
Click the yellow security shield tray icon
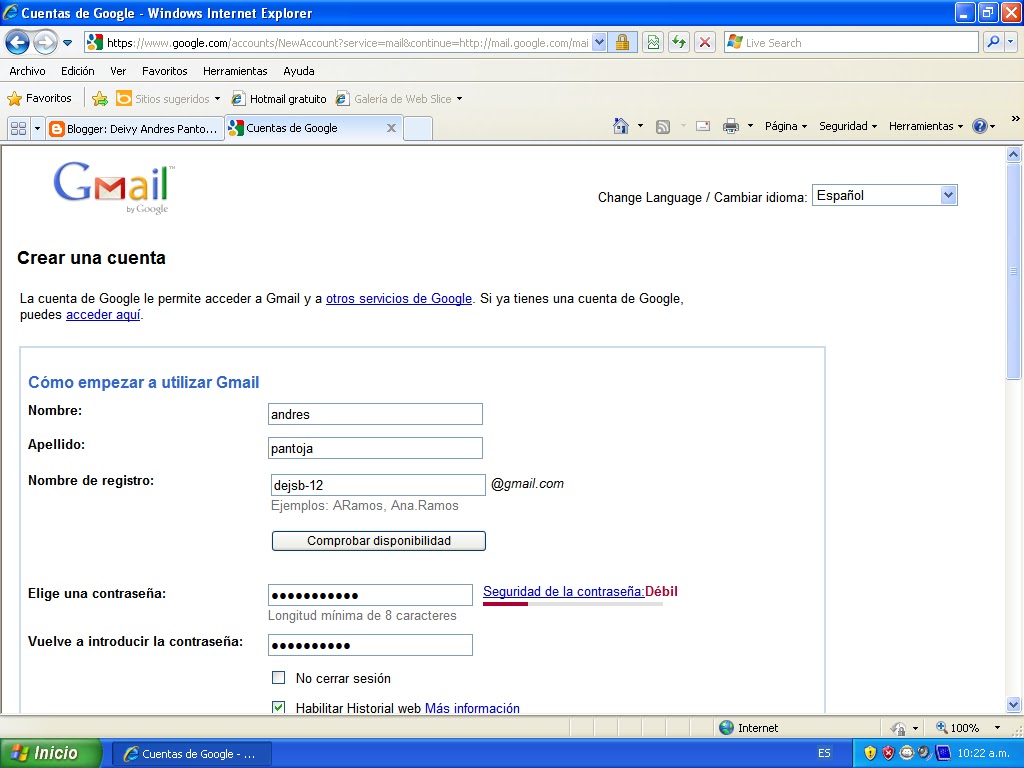point(870,753)
